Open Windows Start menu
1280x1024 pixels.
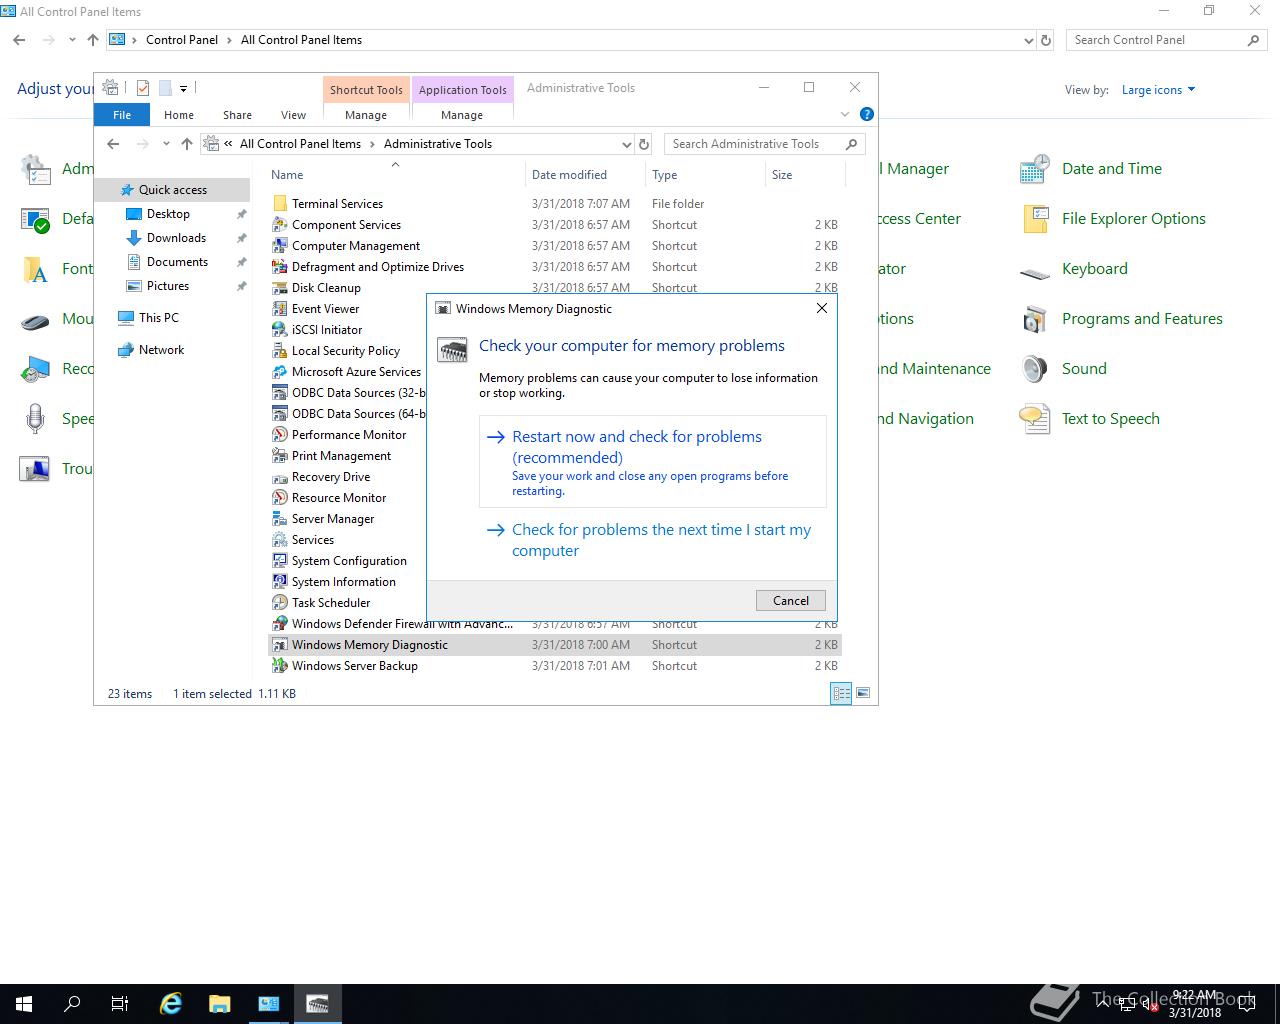pyautogui.click(x=24, y=1004)
